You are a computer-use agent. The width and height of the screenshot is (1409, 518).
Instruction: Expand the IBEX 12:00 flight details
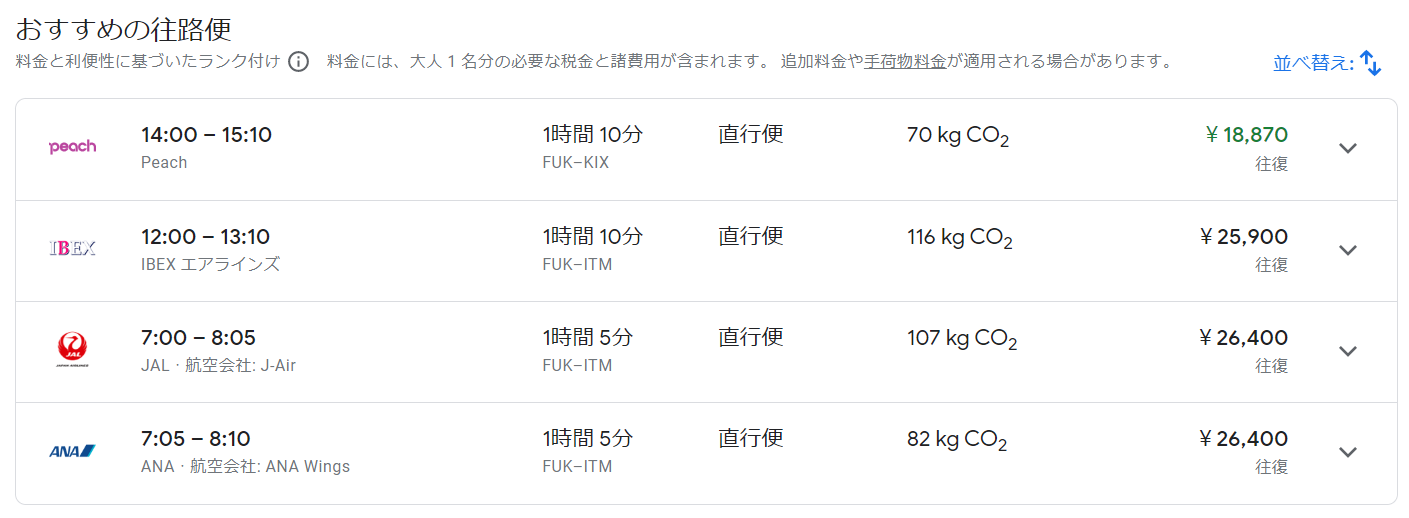coord(1348,250)
